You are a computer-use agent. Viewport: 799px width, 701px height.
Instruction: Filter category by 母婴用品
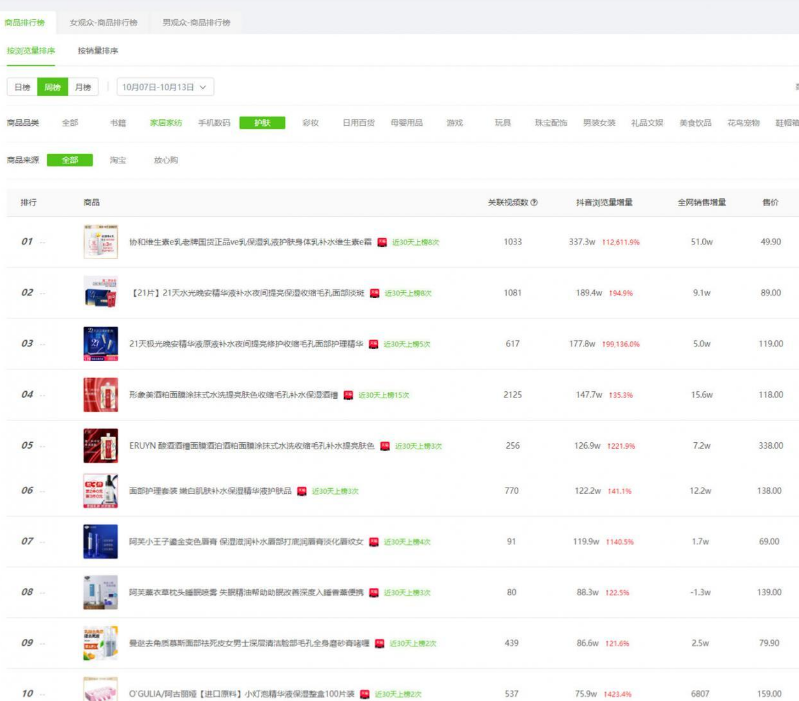pyautogui.click(x=407, y=123)
